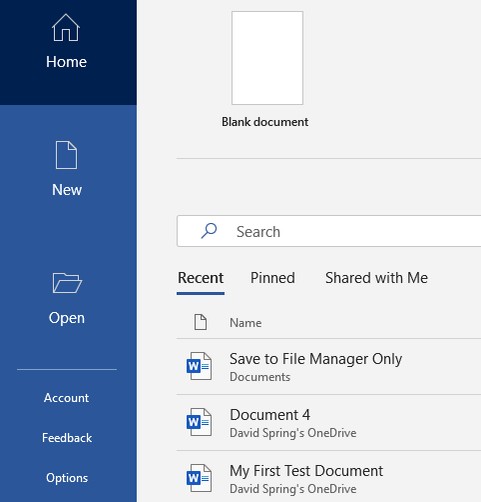Click the search magnifying glass icon

pyautogui.click(x=209, y=231)
